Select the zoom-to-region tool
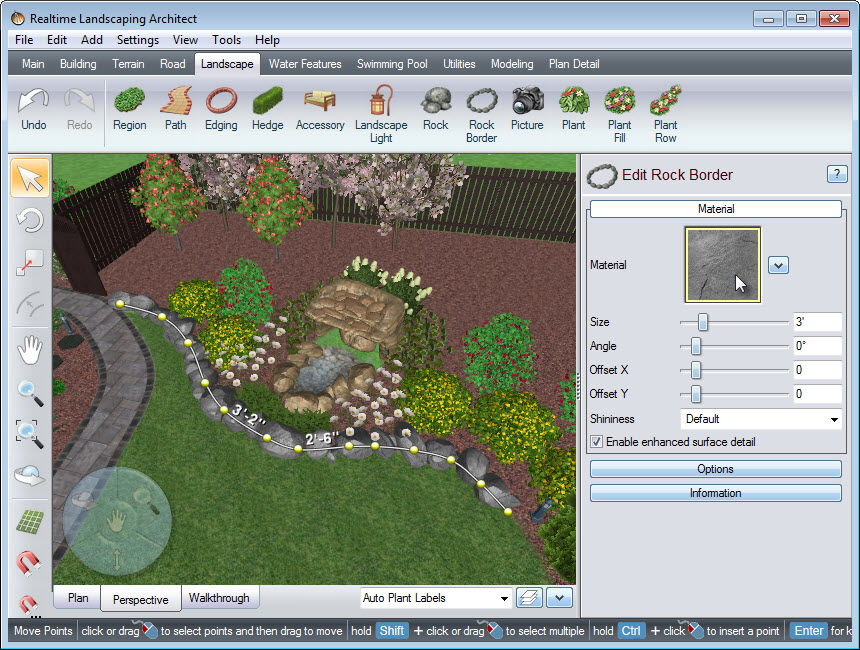The image size is (860, 650). pyautogui.click(x=30, y=434)
